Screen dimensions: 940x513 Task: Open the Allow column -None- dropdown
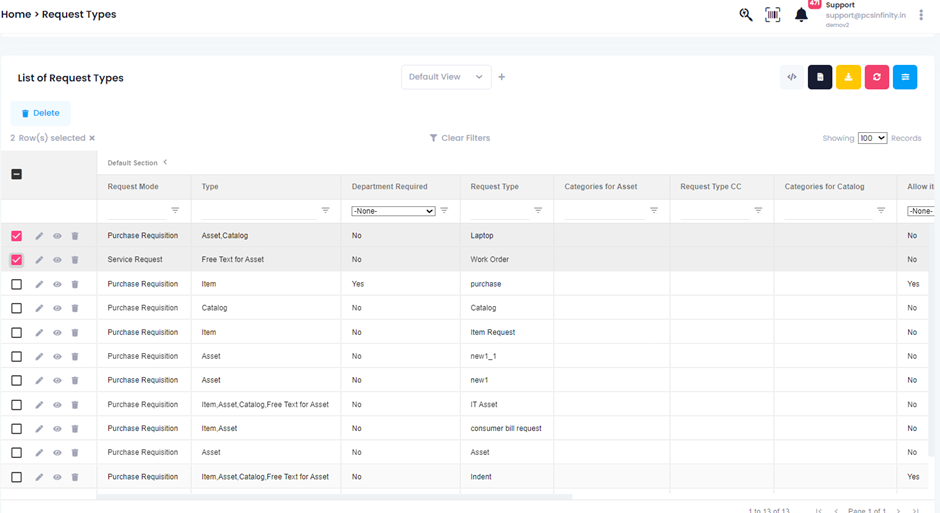[x=921, y=211]
